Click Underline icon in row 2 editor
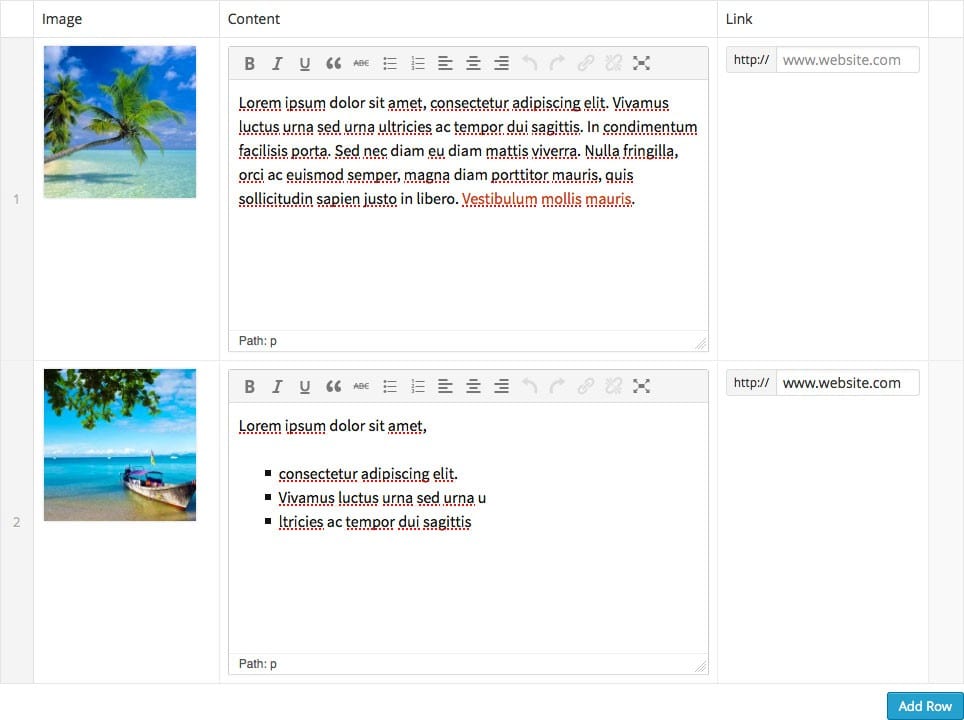This screenshot has width=964, height=720. click(305, 386)
